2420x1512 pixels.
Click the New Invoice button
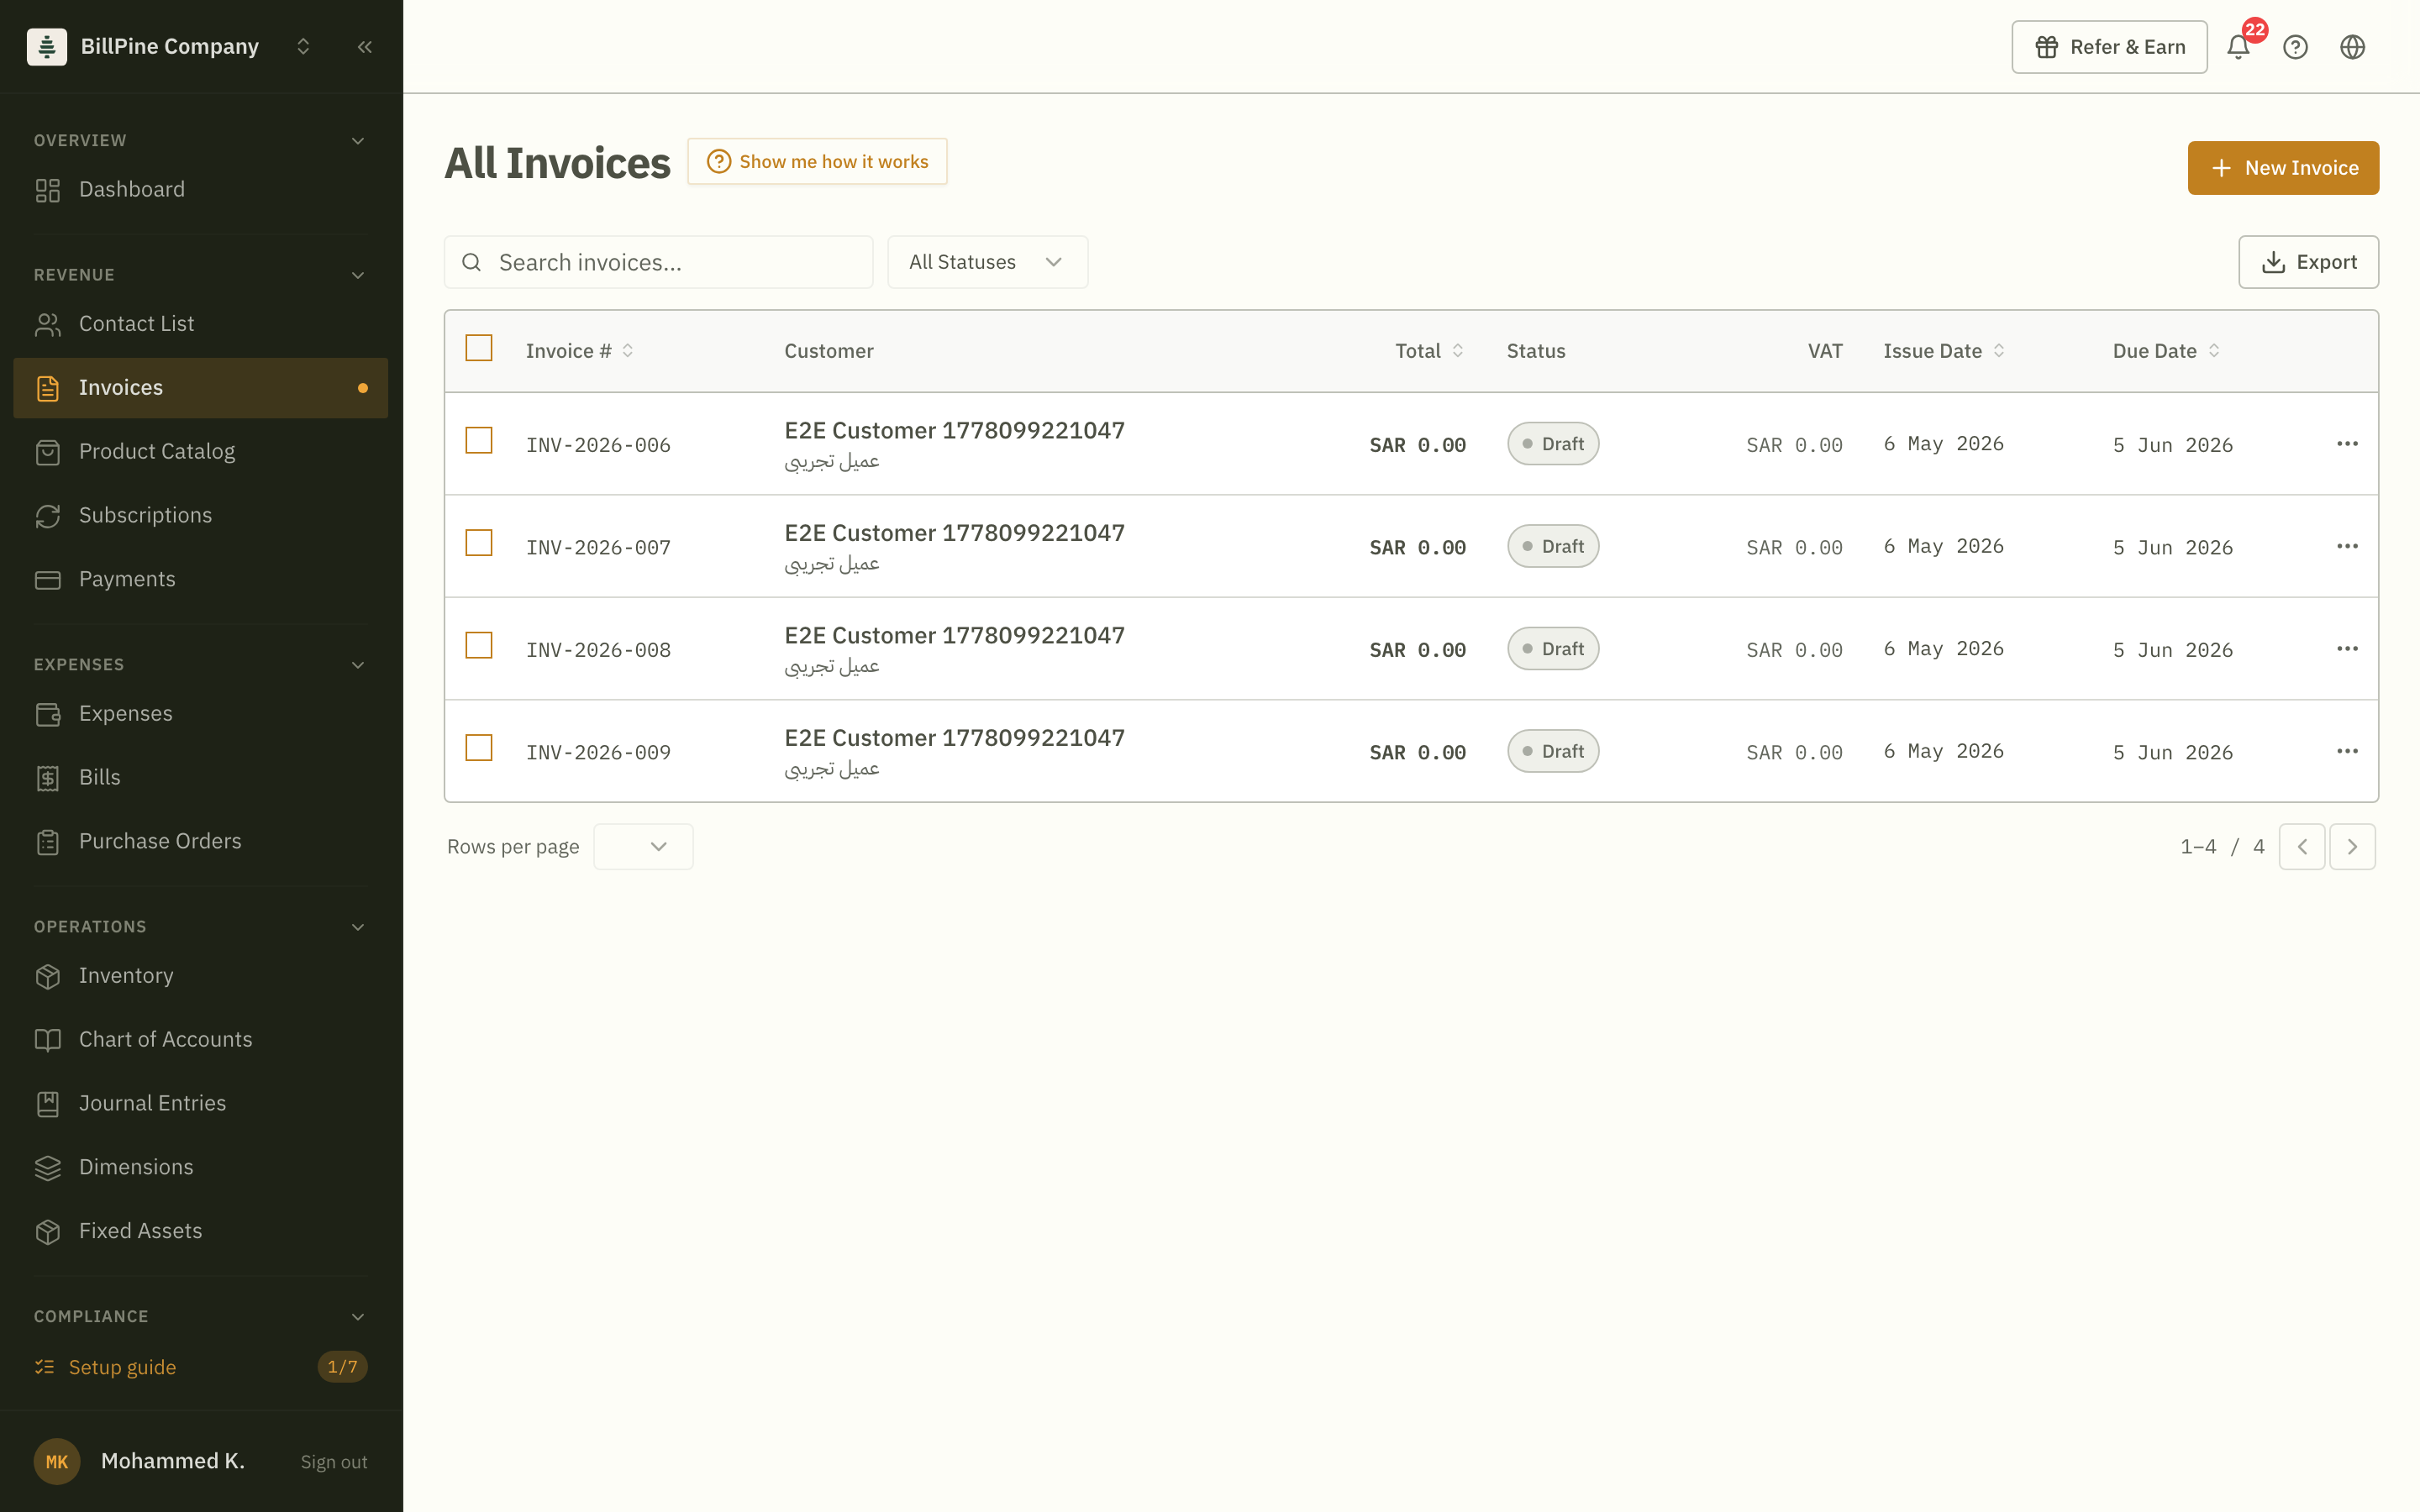tap(2283, 168)
